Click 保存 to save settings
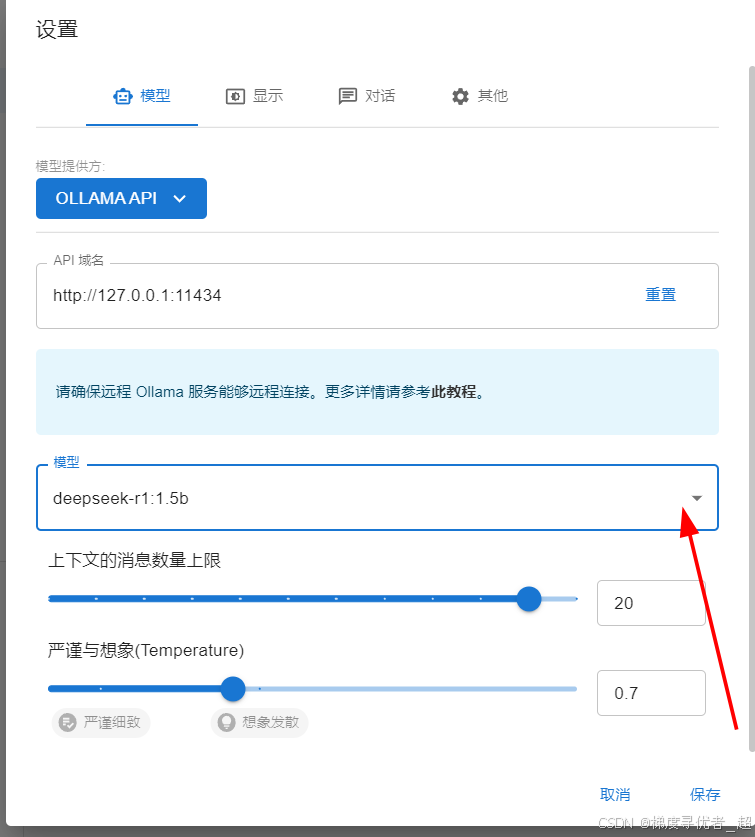 (x=705, y=795)
